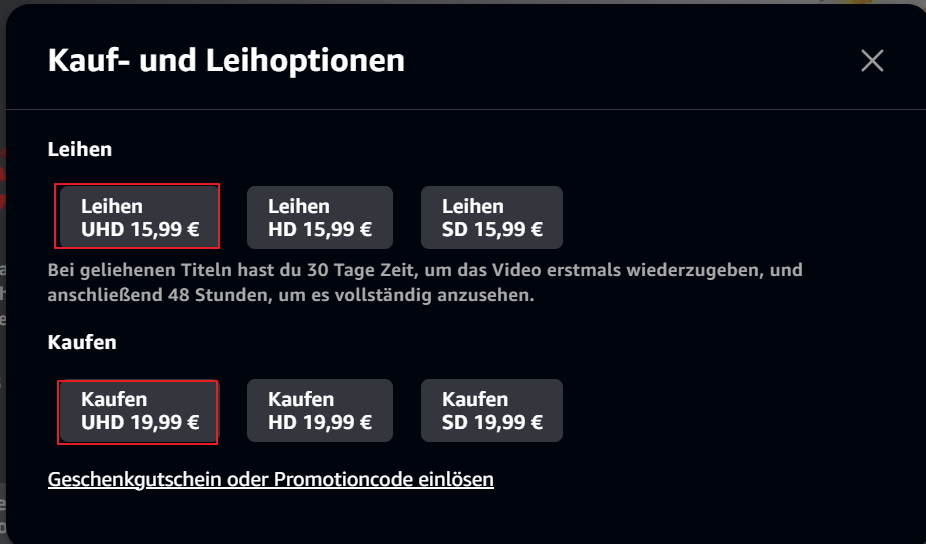Click the Kauf- und Leihoptionen dialog title
The image size is (926, 544).
pyautogui.click(x=226, y=61)
